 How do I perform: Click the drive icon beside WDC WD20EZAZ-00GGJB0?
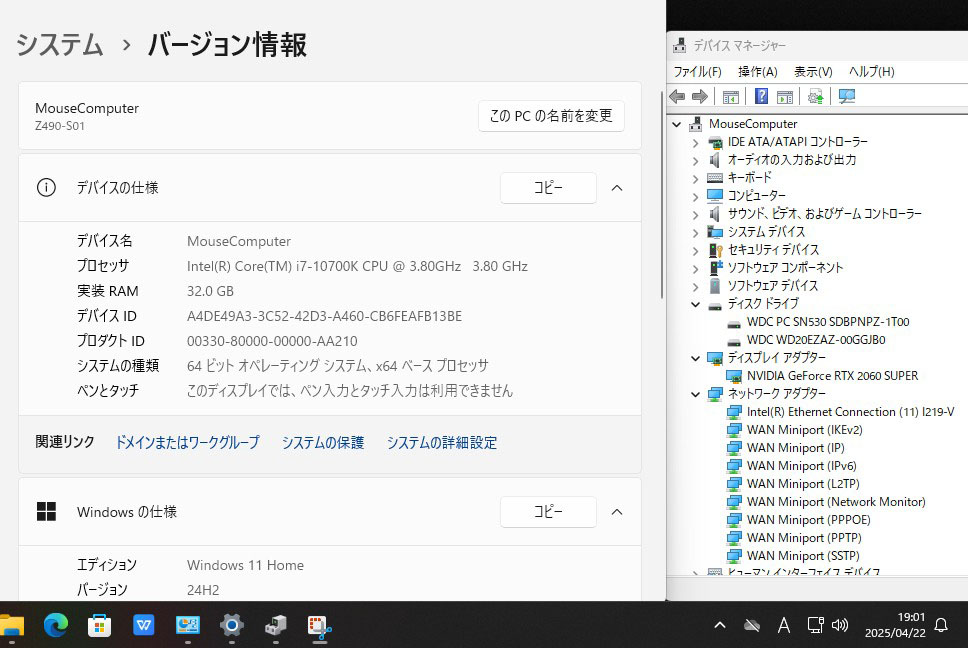point(734,341)
